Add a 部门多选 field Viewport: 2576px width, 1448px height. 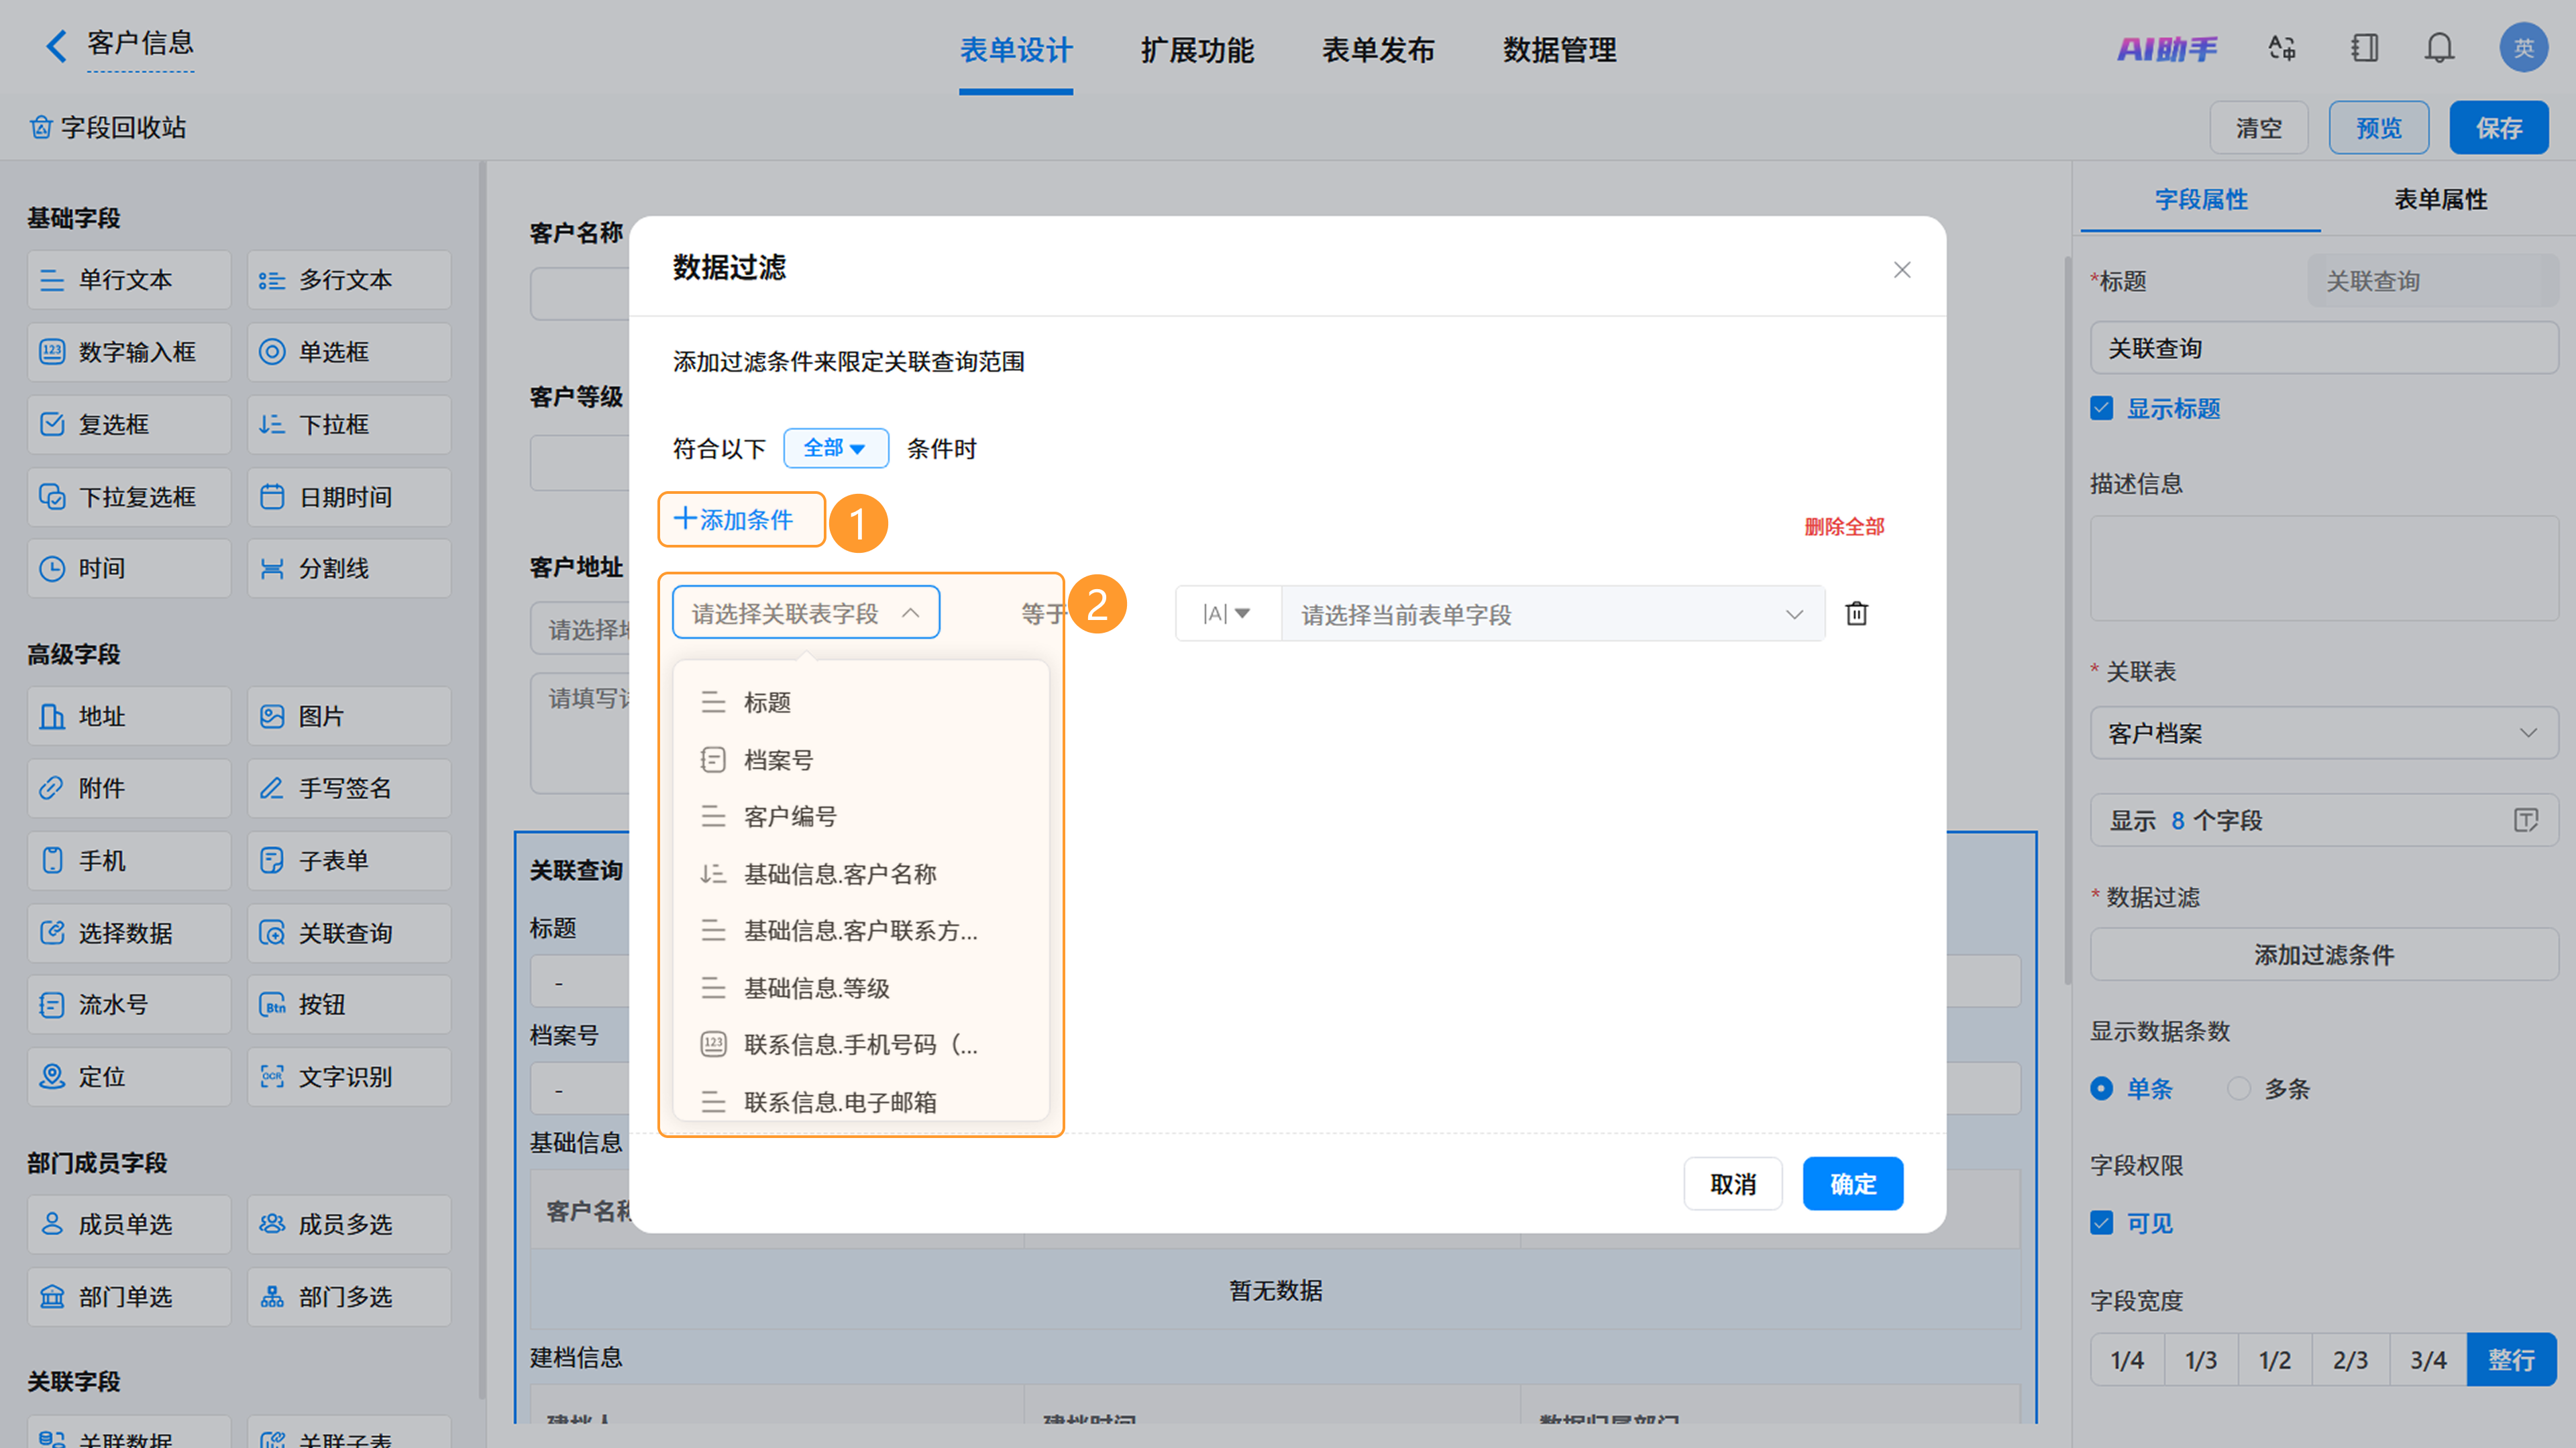pyautogui.click(x=349, y=1297)
